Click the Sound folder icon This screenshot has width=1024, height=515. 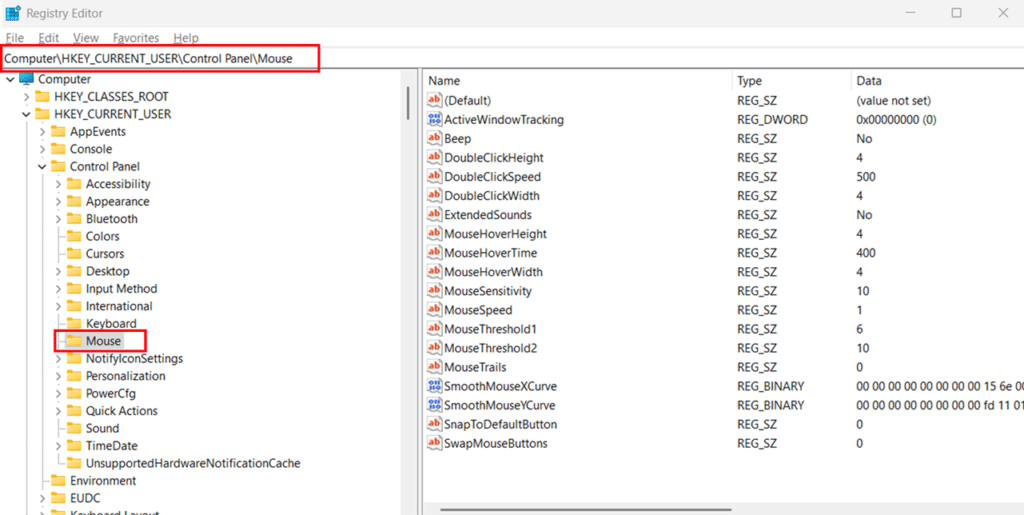point(74,428)
